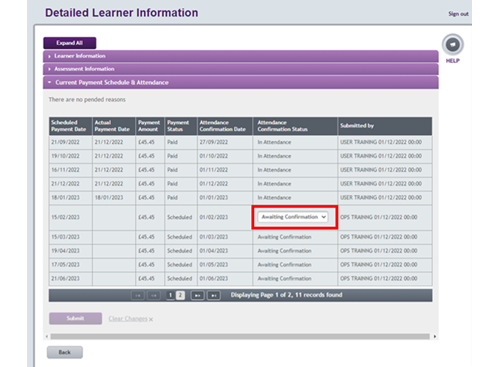Click attendance confirmation date 01/04/2023
Viewport: 500px width, 367px height.
click(x=214, y=251)
